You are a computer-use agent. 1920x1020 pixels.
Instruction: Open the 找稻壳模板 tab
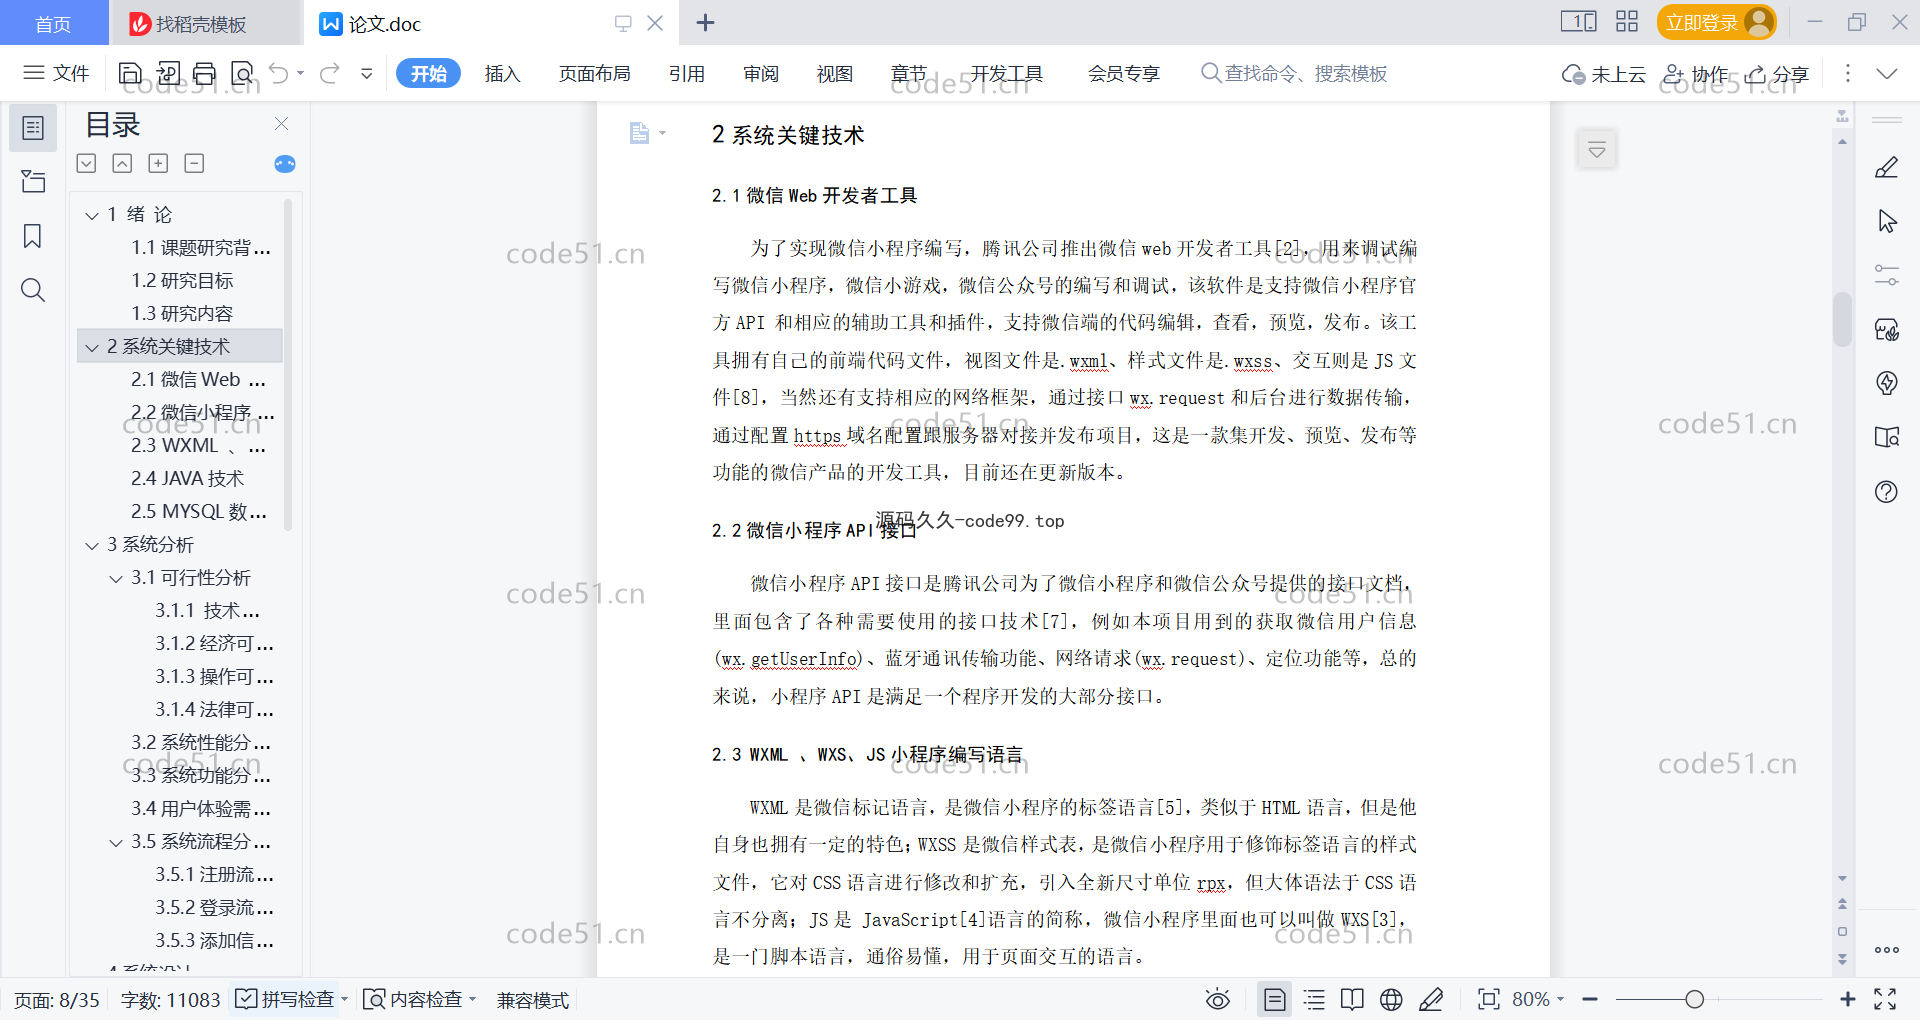point(205,23)
